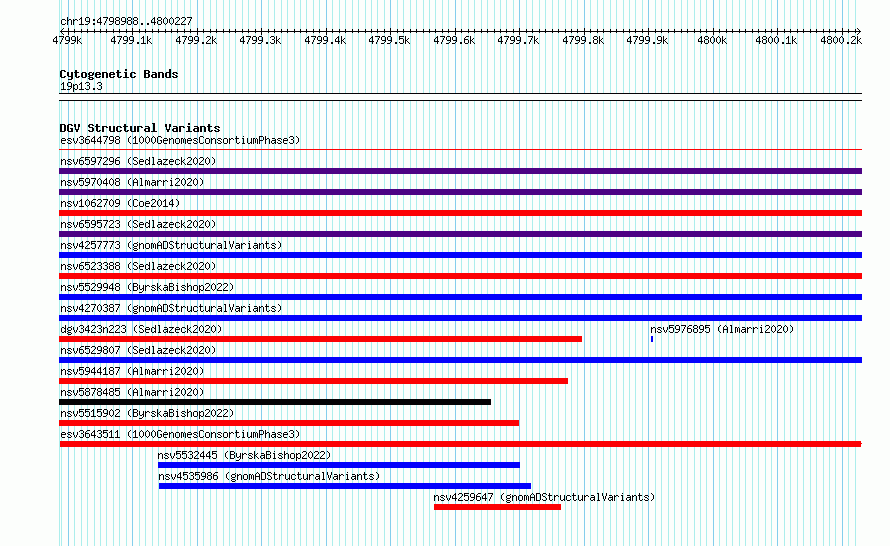
Task: Click the DGV Structural Variants track title
Action: pyautogui.click(x=140, y=128)
